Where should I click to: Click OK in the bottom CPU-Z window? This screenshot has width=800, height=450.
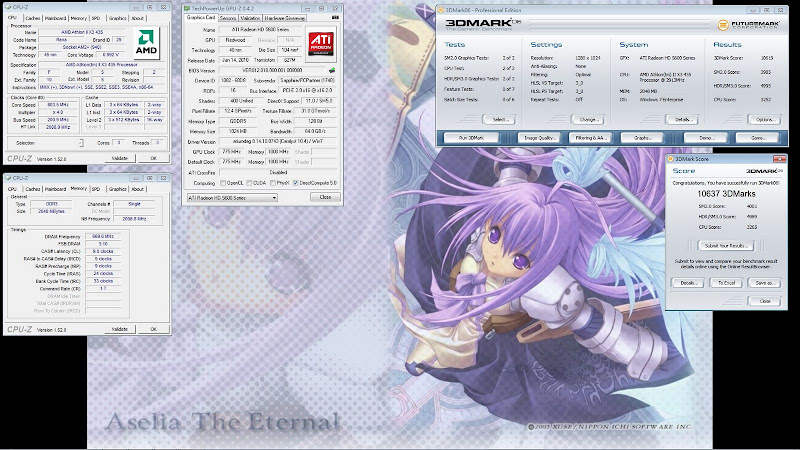click(154, 329)
